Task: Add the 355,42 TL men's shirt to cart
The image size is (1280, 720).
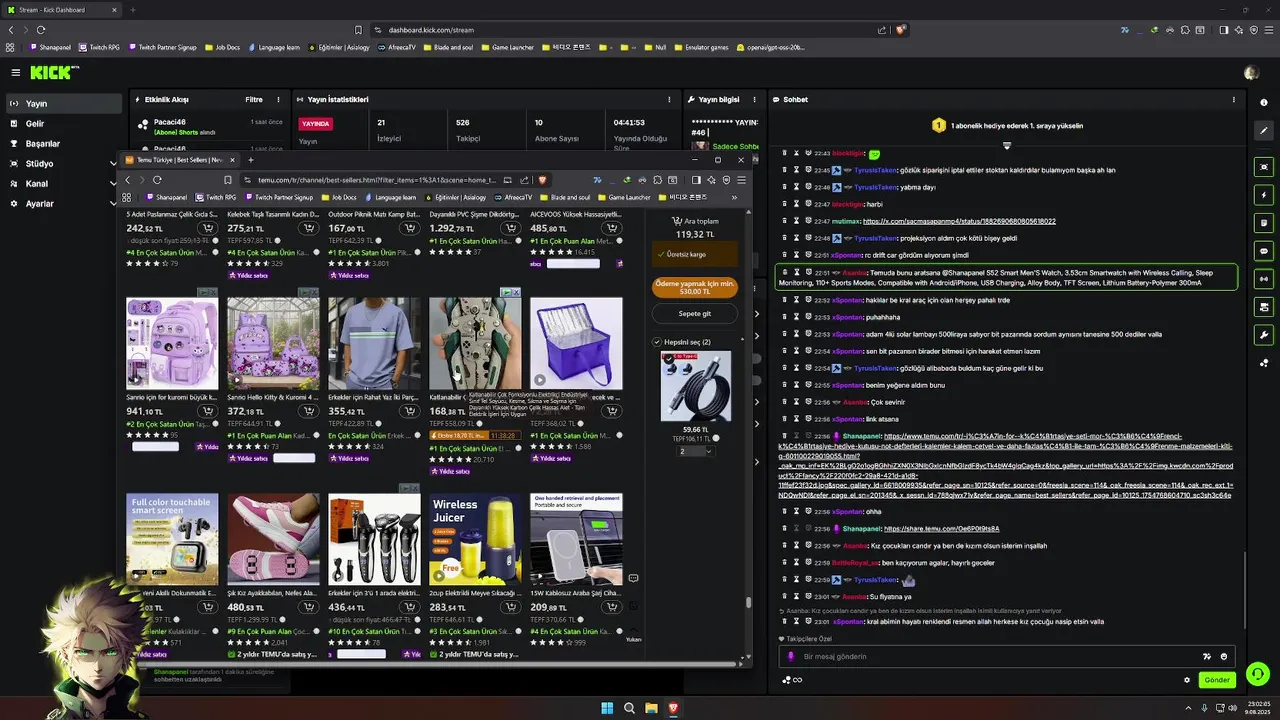Action: 409,411
